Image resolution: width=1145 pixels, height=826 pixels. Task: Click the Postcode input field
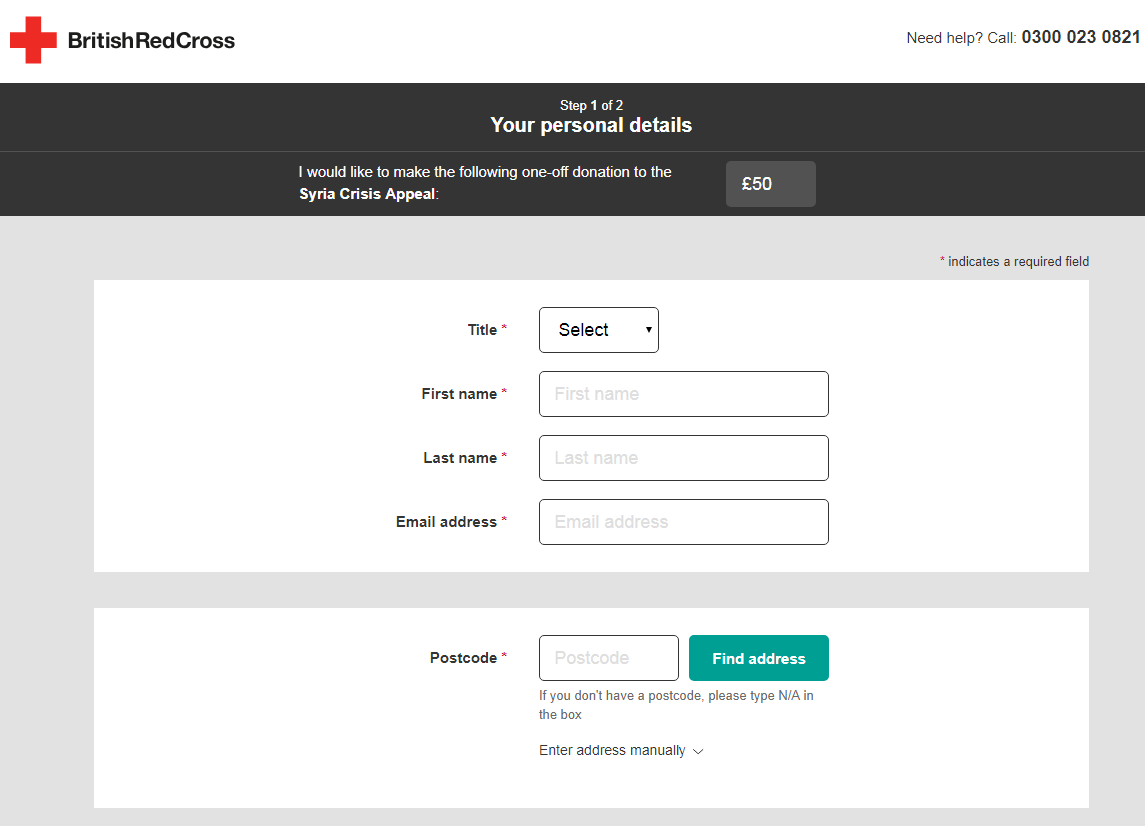point(609,658)
